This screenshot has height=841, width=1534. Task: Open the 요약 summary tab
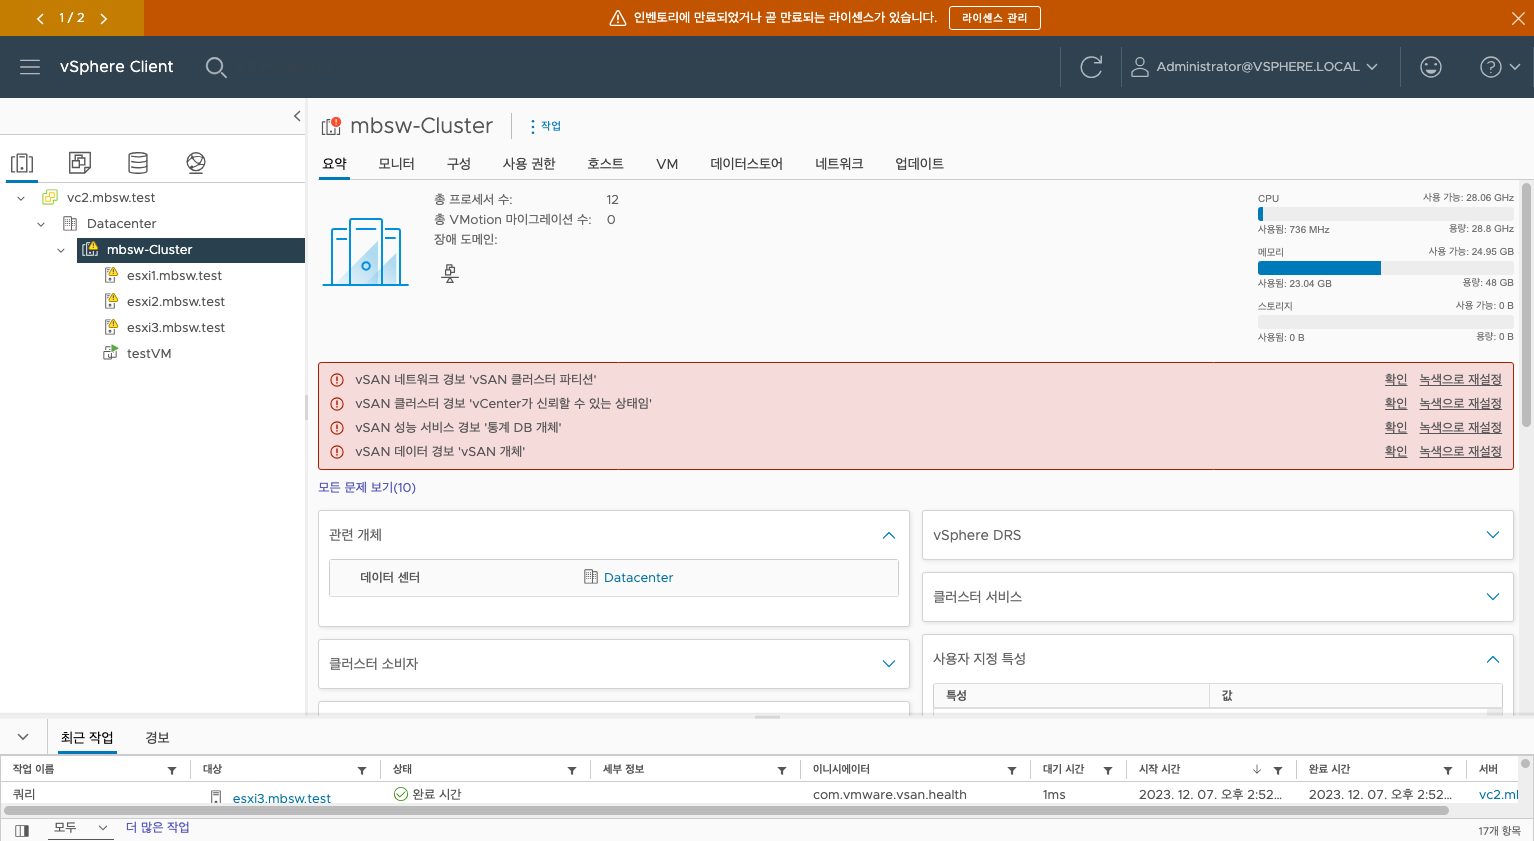pyautogui.click(x=334, y=164)
